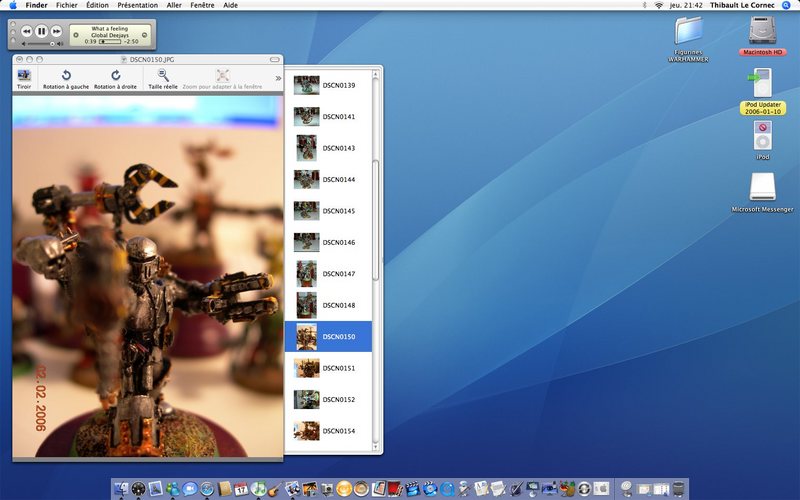The height and width of the screenshot is (500, 800).
Task: Open the Présentation menu
Action: click(x=137, y=5)
